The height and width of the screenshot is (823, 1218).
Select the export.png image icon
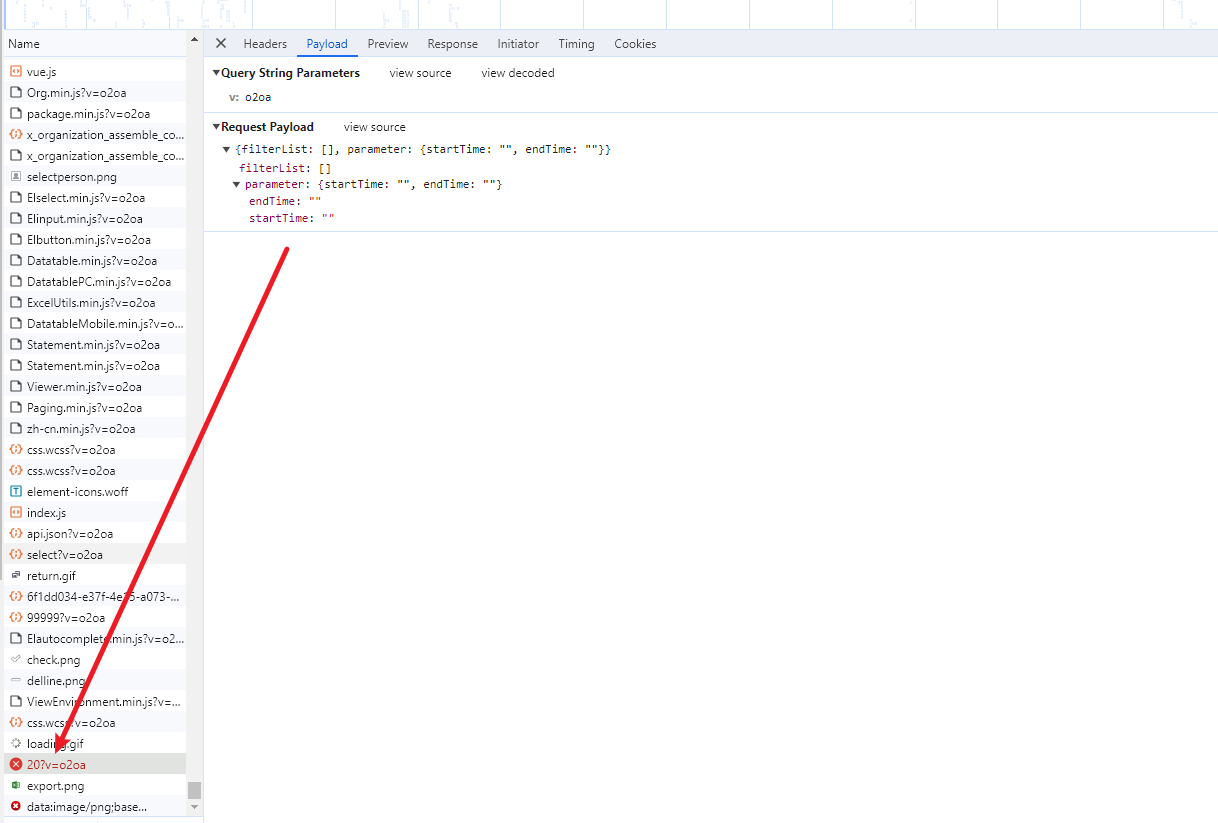16,785
